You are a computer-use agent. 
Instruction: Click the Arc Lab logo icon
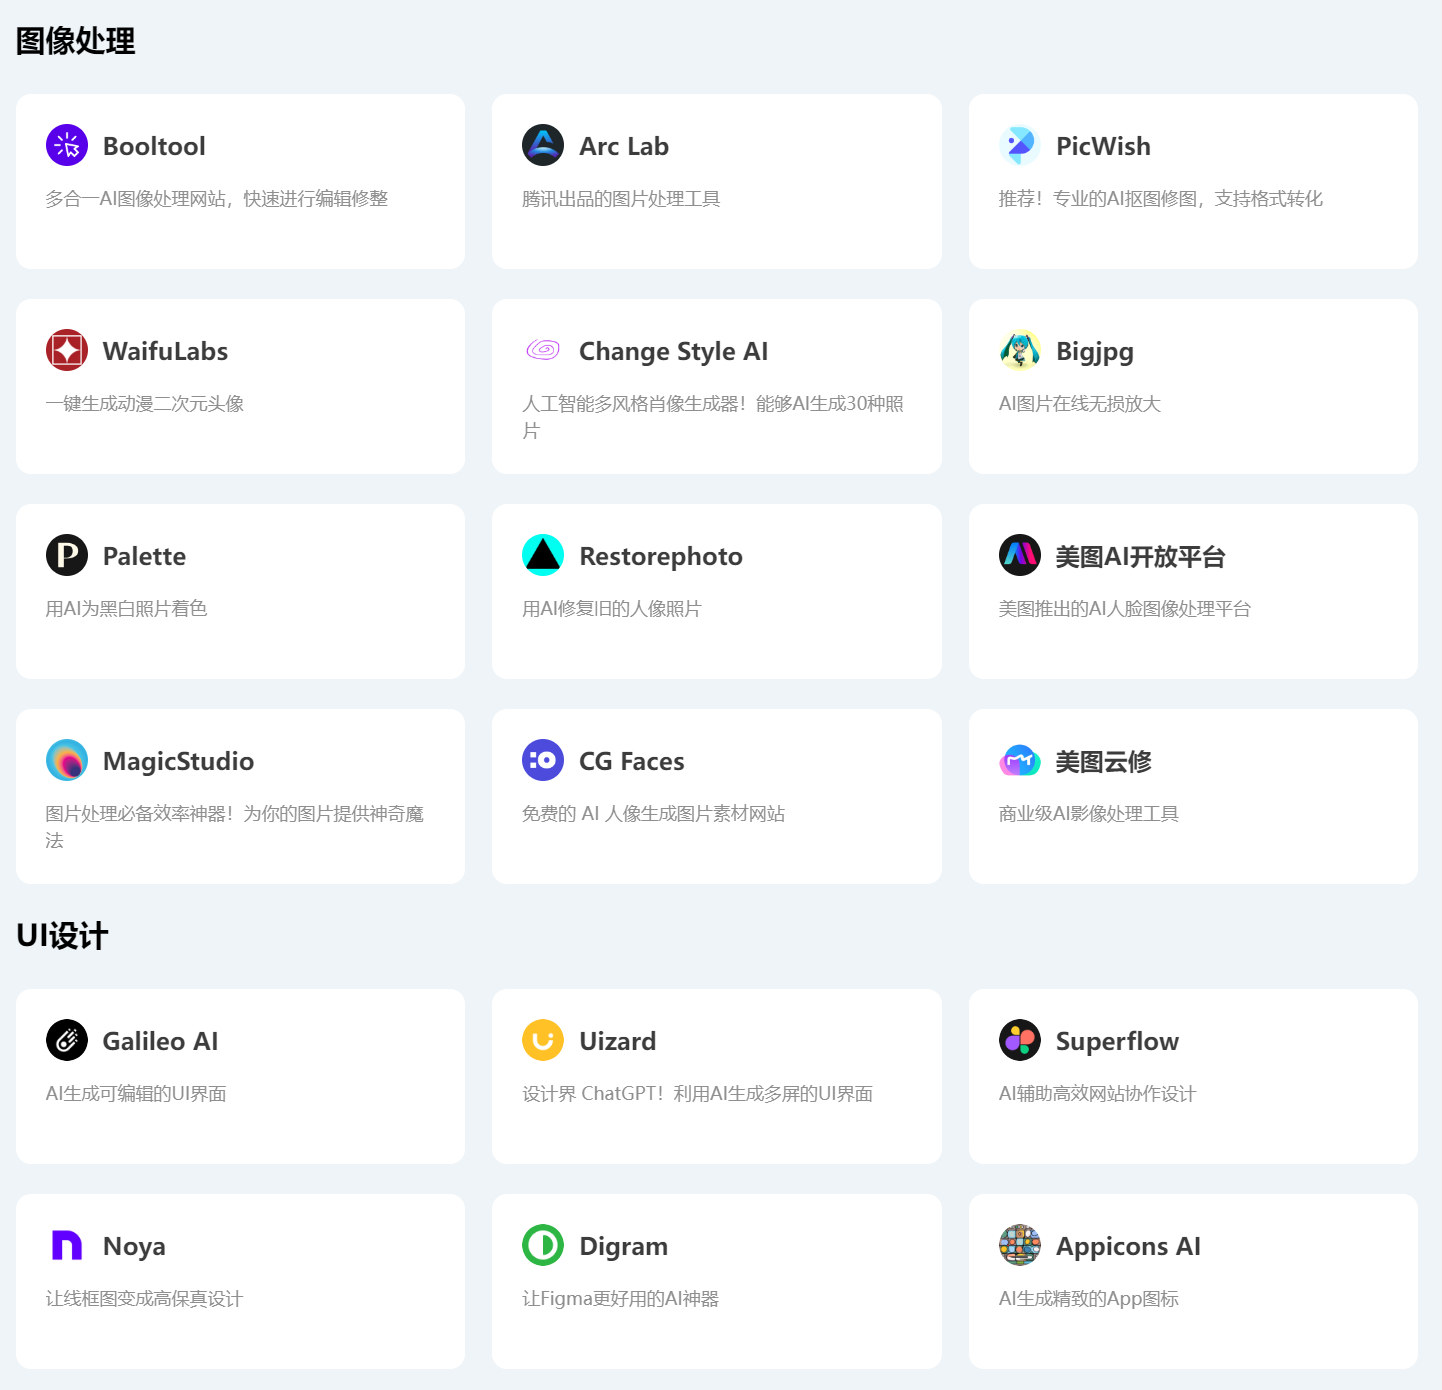click(x=543, y=146)
